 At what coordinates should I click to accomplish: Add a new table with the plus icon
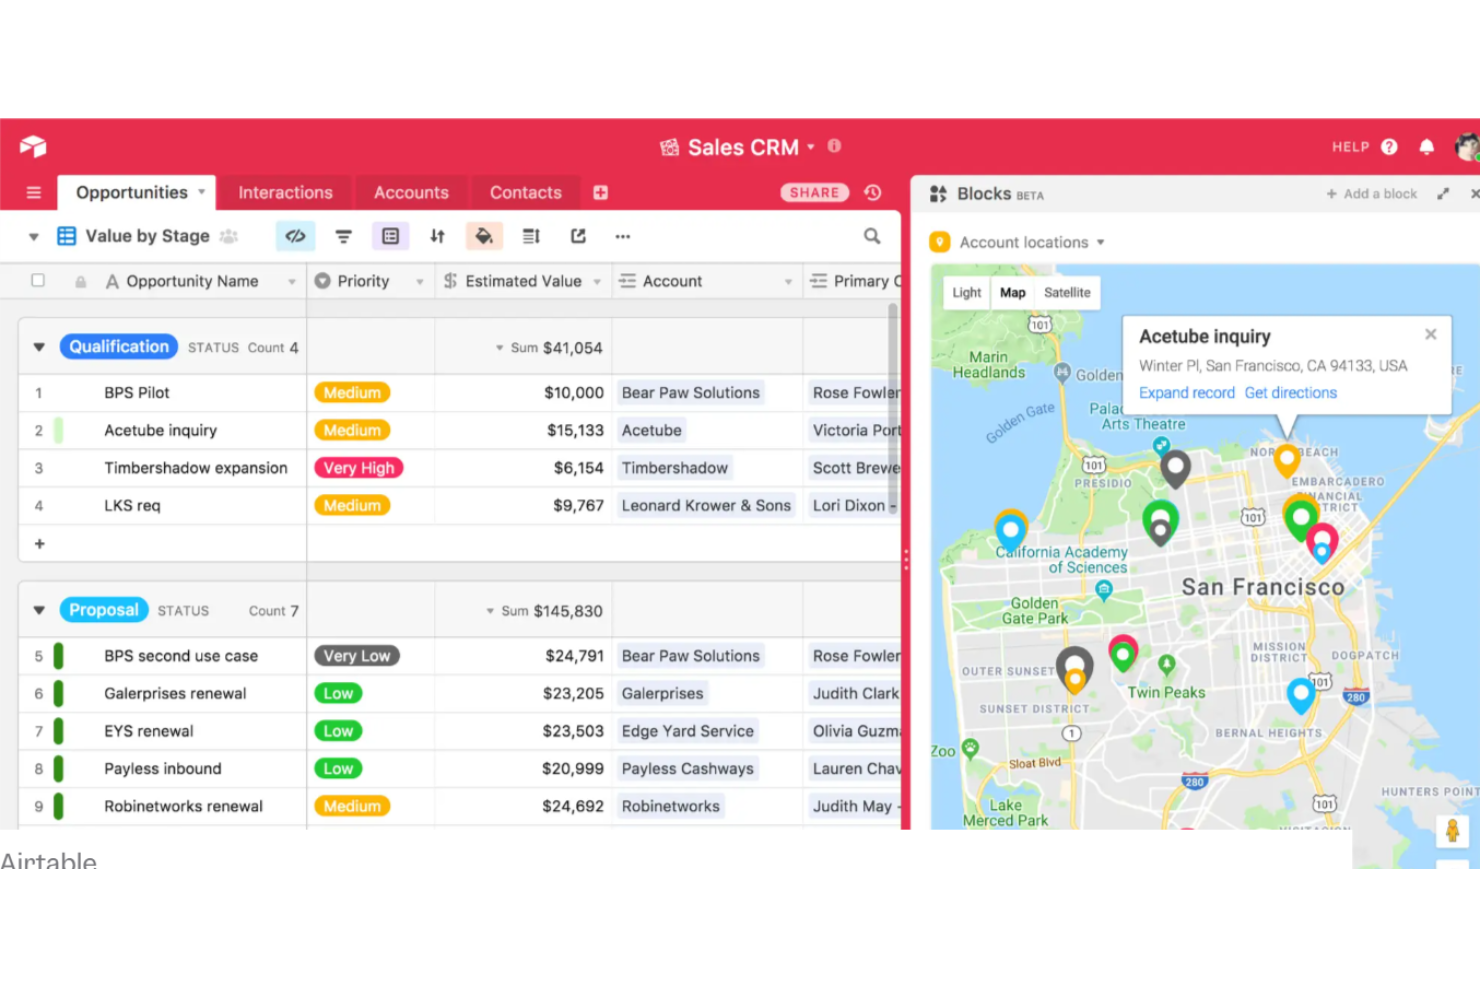(x=600, y=193)
